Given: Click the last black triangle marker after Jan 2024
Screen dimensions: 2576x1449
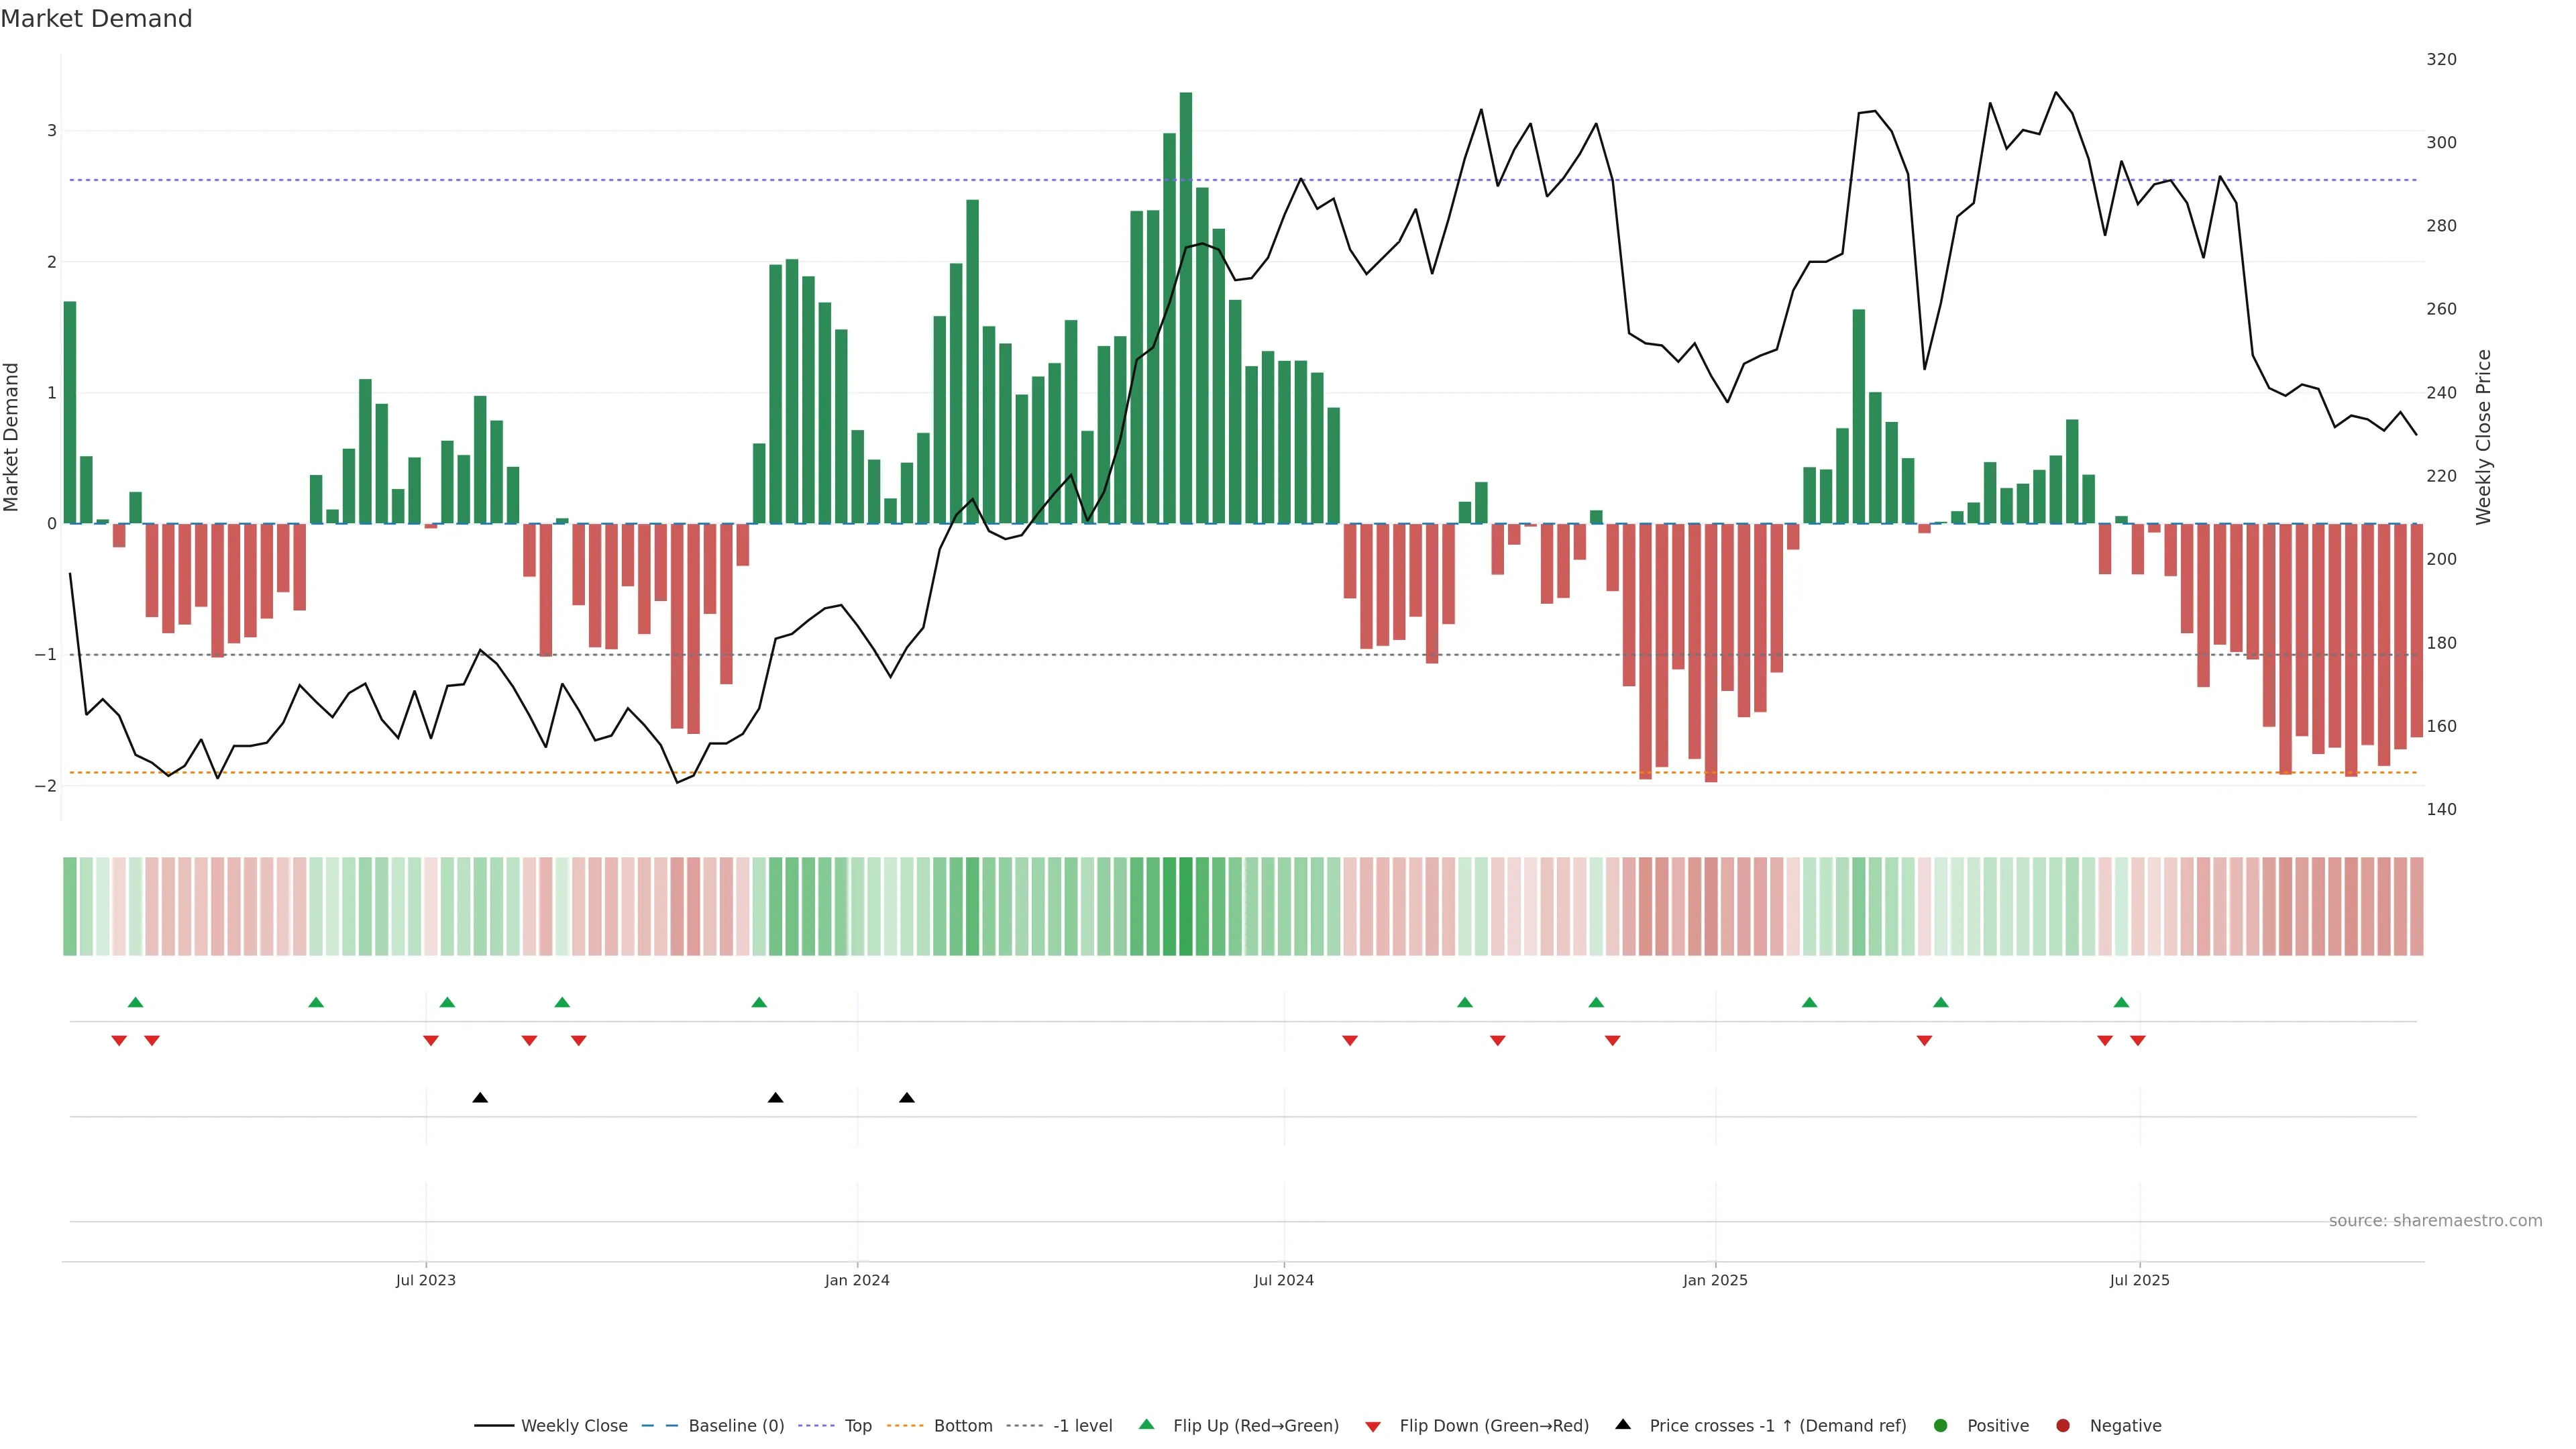Looking at the screenshot, I should [907, 1098].
